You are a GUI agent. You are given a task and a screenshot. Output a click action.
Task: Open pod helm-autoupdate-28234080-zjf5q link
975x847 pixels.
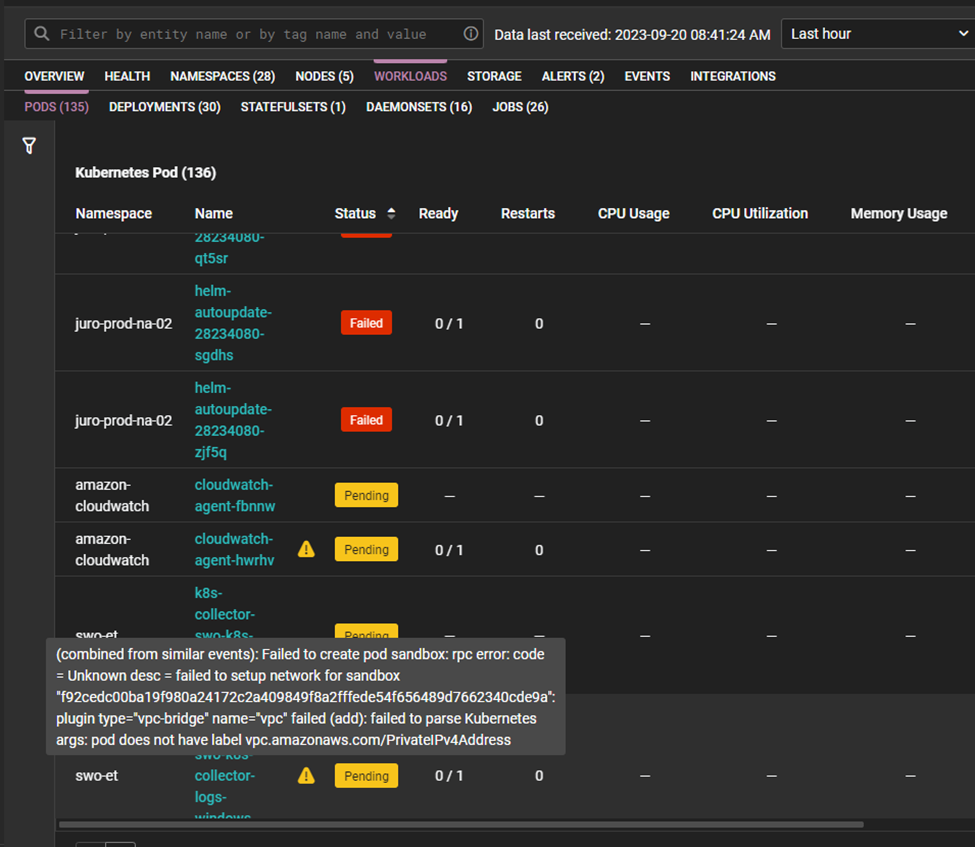233,420
